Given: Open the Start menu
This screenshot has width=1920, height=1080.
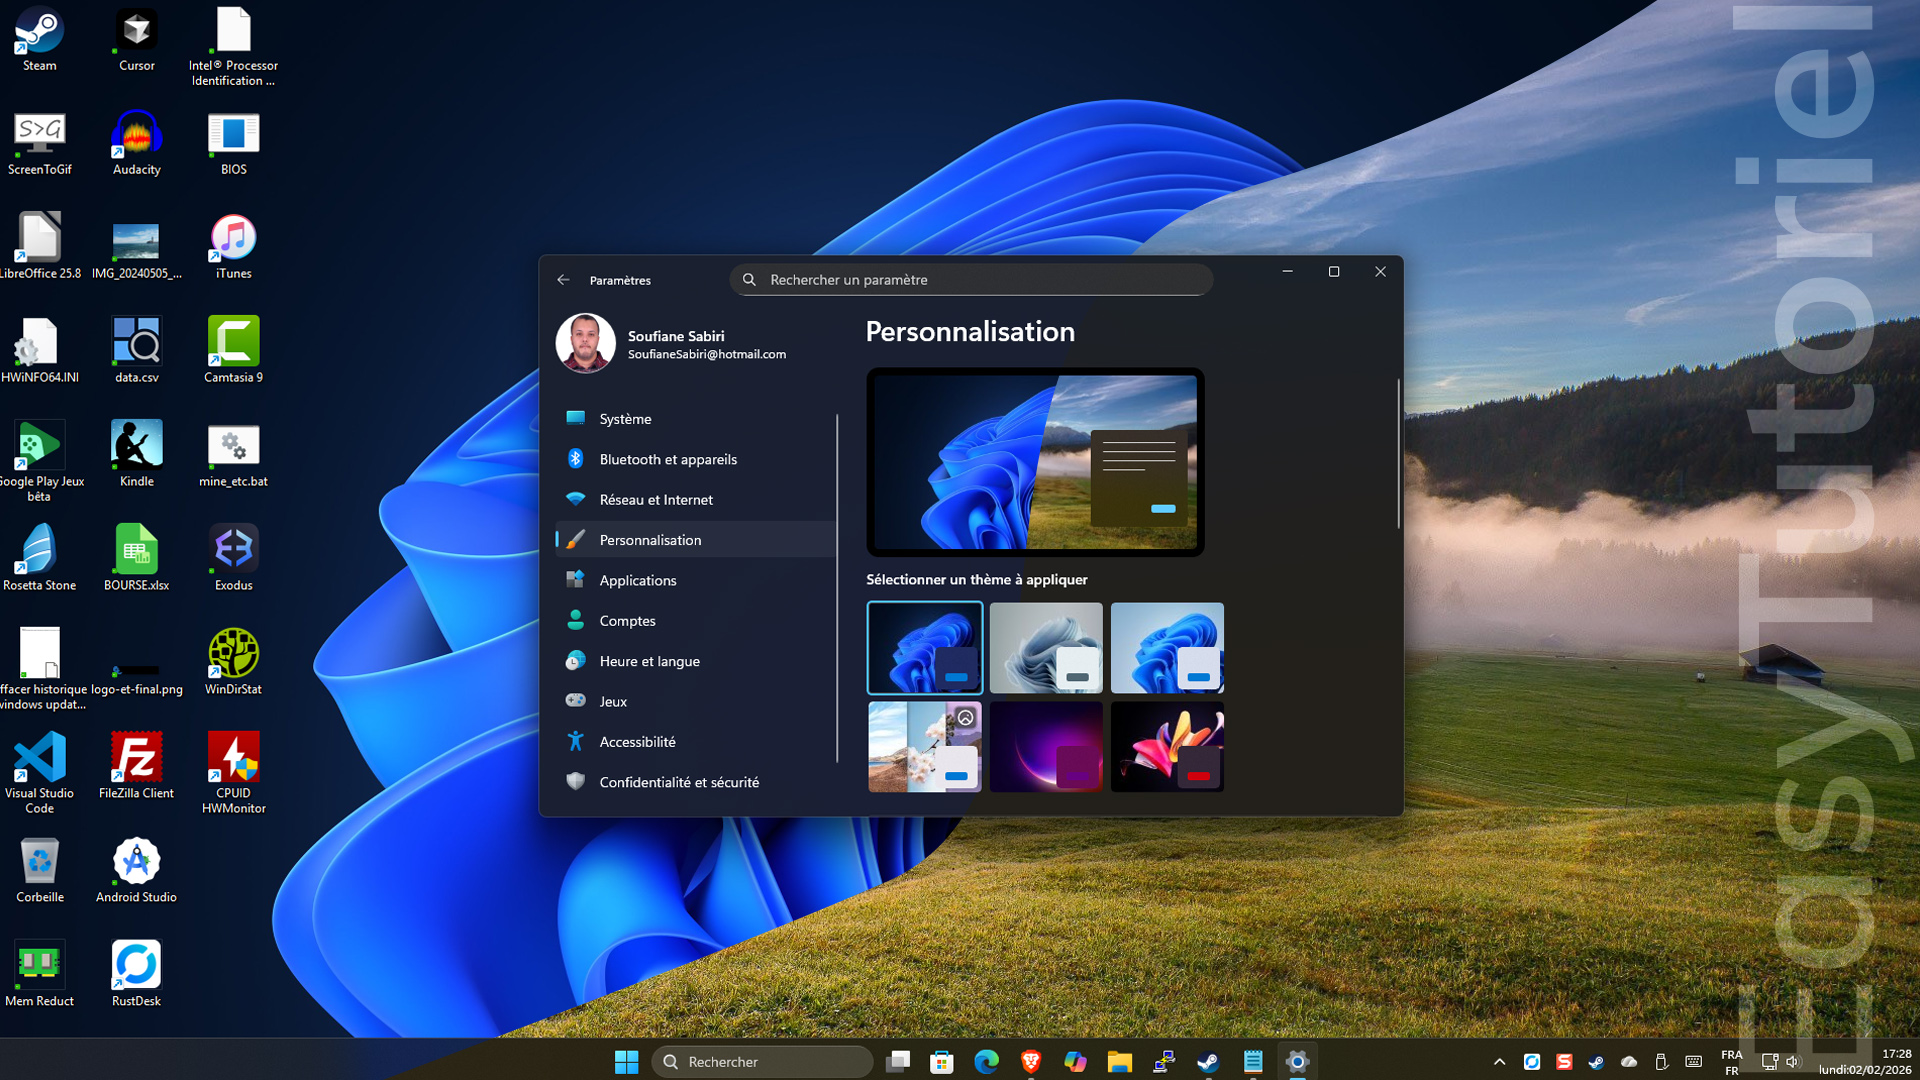Looking at the screenshot, I should coord(627,1061).
